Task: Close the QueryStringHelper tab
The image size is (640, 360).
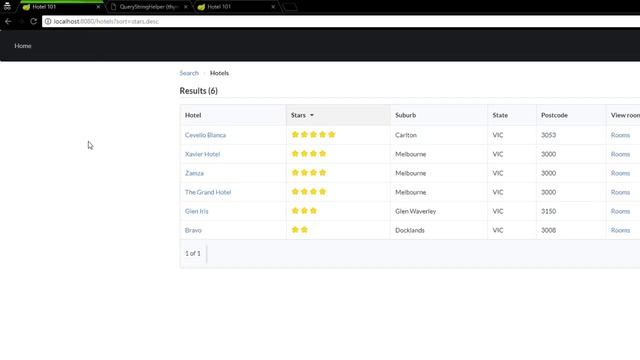Action: point(186,7)
